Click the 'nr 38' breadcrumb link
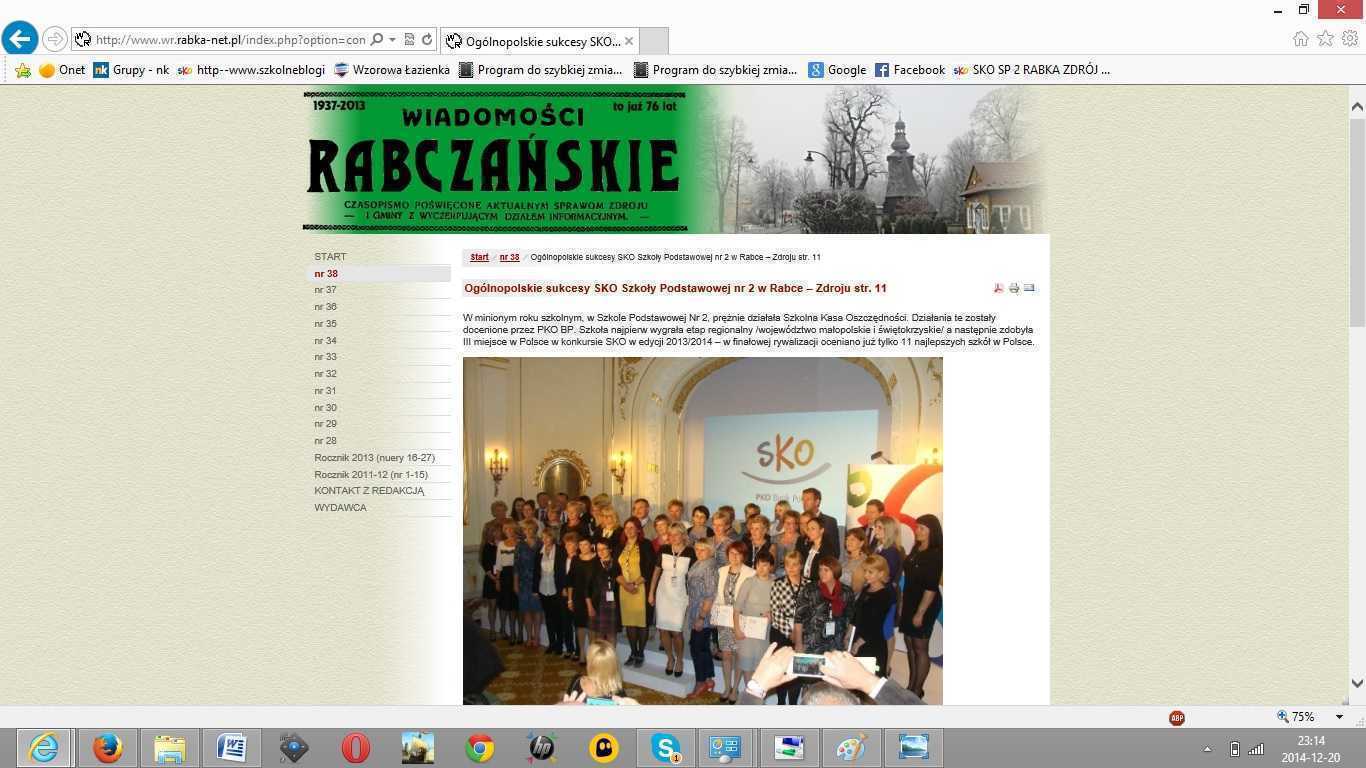This screenshot has width=1366, height=768. (510, 257)
